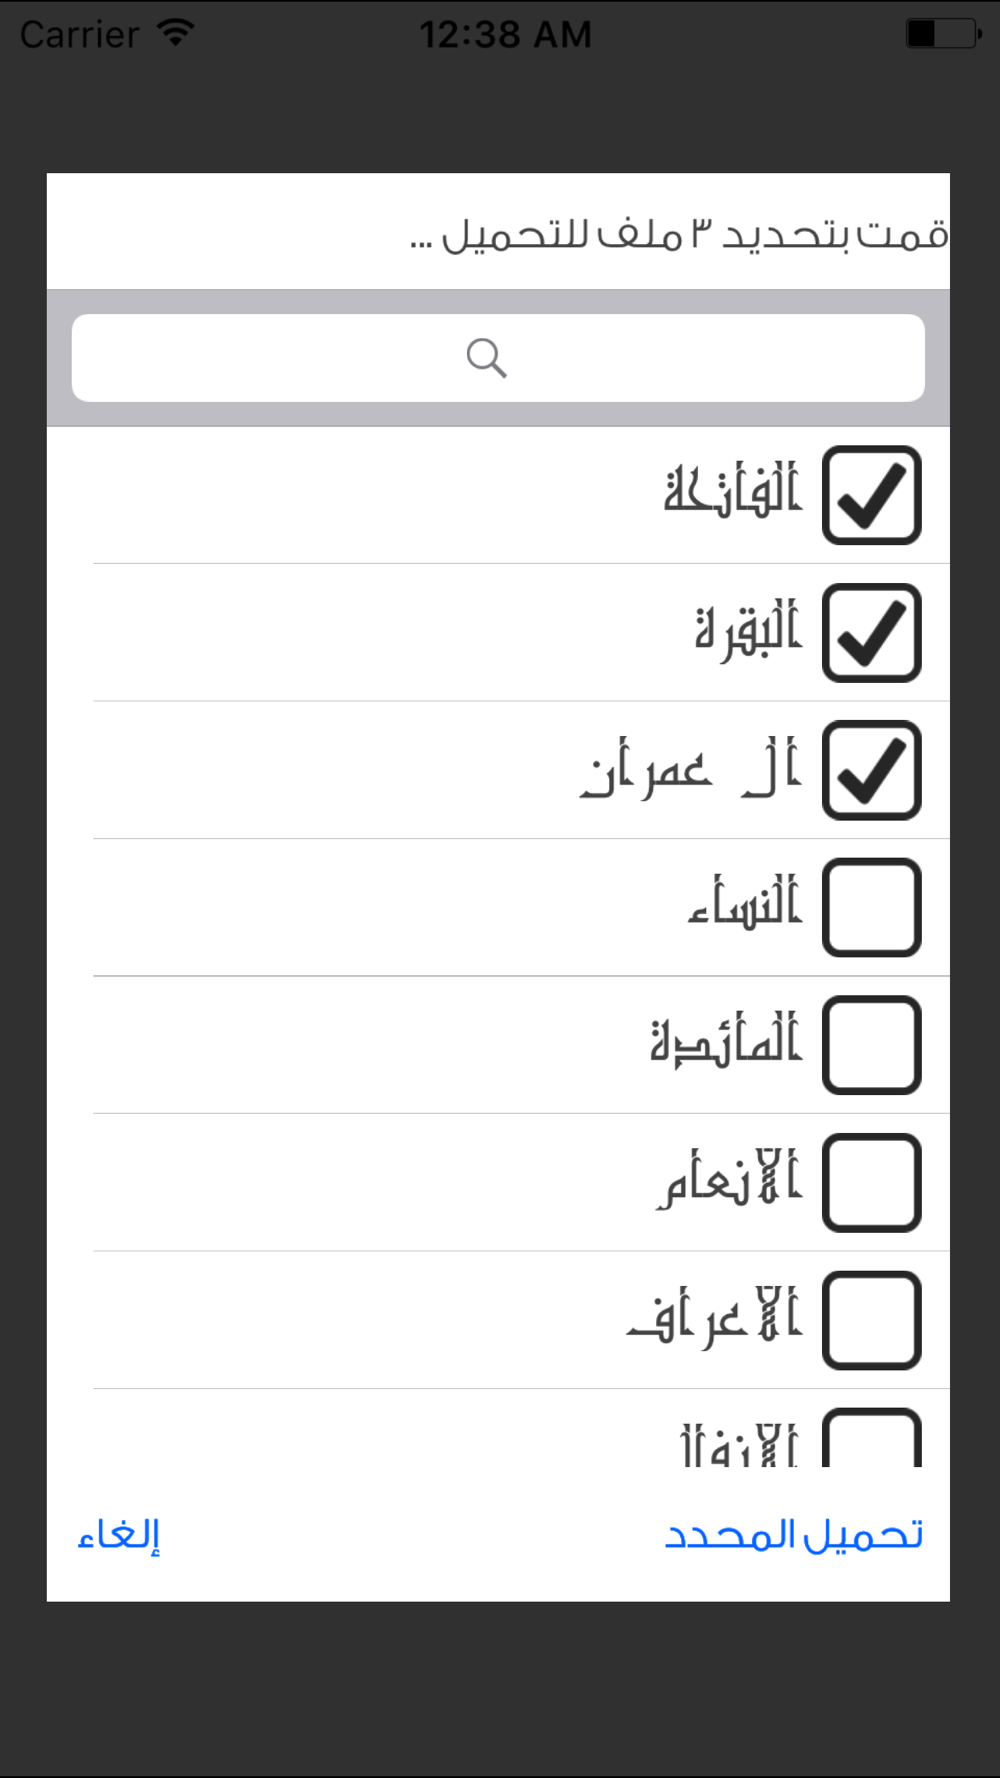Click the magnifying glass search icon
Viewport: 1000px width, 1778px height.
point(487,358)
